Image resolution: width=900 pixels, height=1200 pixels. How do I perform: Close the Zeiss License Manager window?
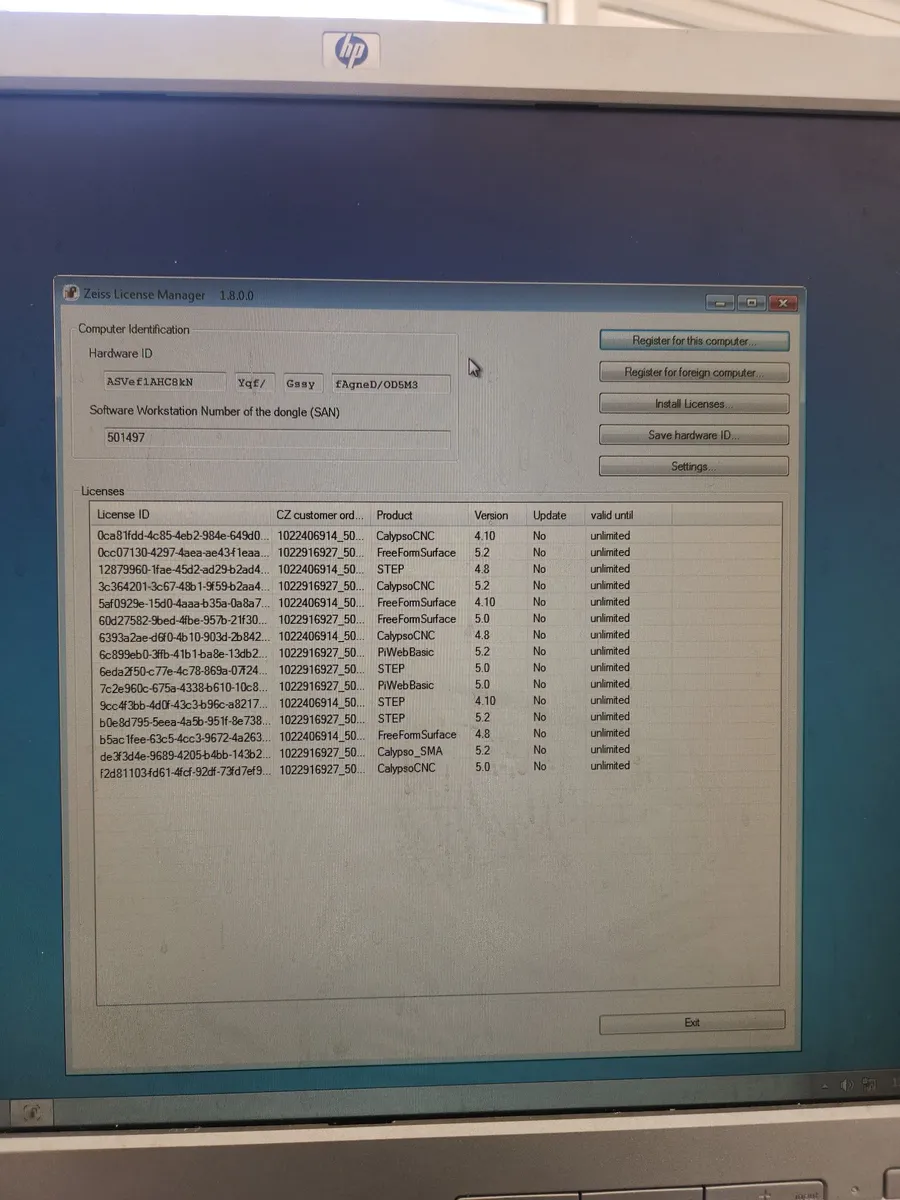tap(782, 303)
